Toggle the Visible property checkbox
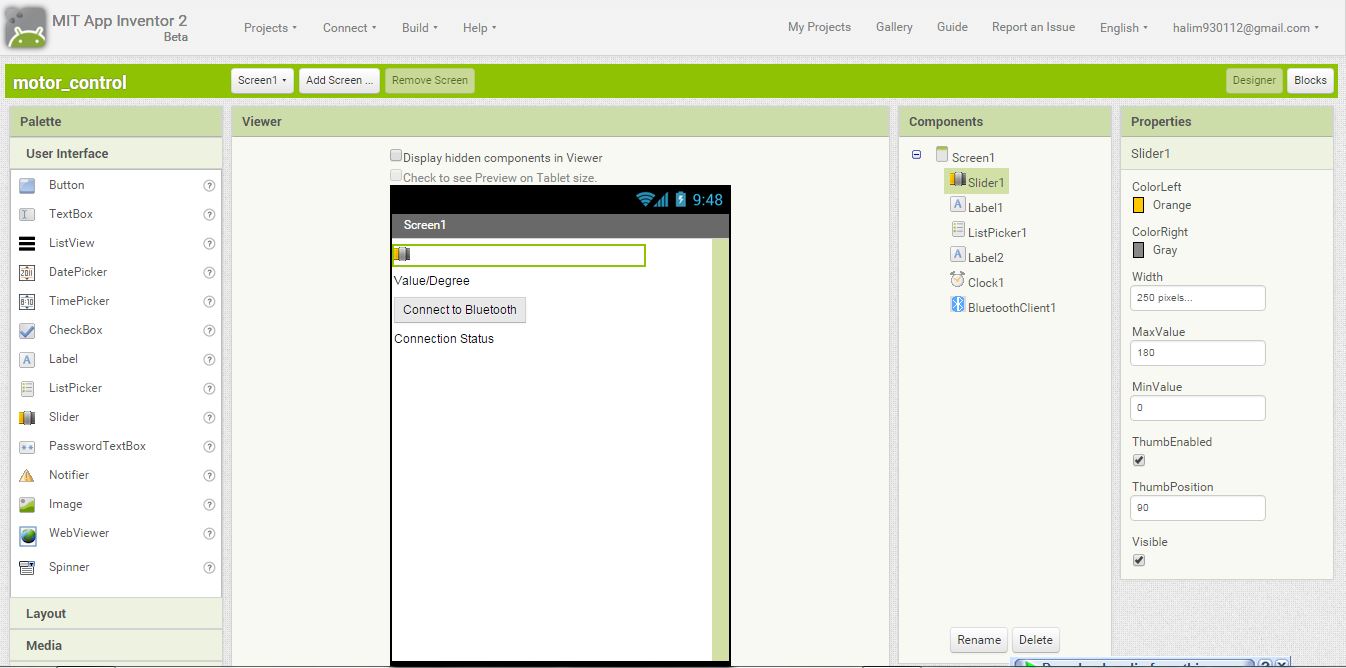The height and width of the screenshot is (668, 1346). click(1138, 560)
